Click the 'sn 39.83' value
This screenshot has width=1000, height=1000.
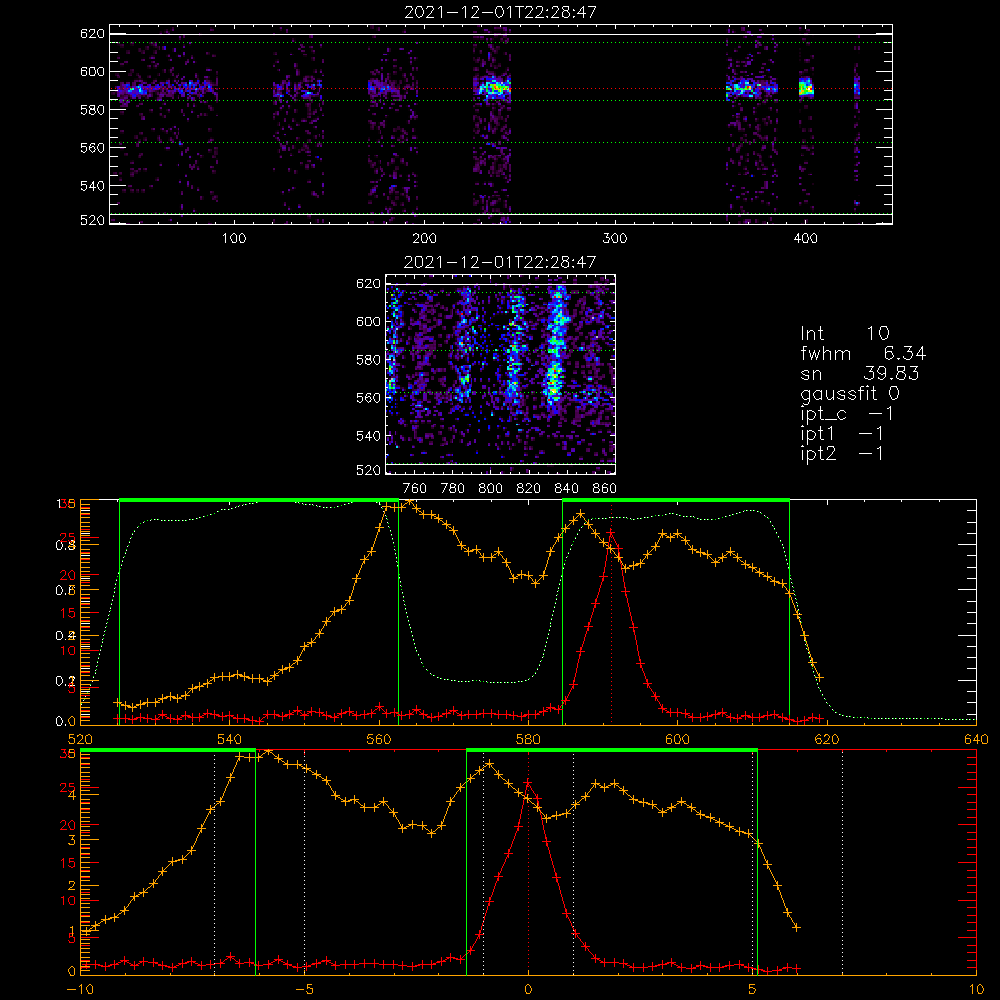coord(859,373)
